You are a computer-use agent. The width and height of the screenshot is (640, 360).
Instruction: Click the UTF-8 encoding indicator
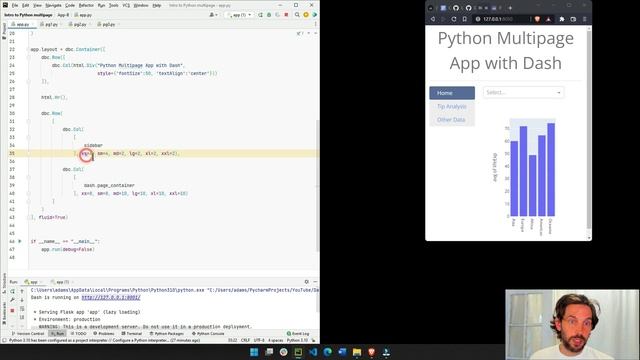click(x=259, y=340)
